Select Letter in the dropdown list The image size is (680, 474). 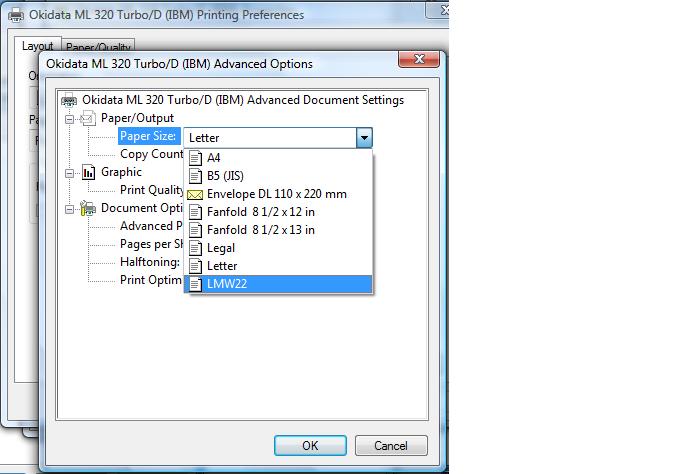click(x=222, y=266)
